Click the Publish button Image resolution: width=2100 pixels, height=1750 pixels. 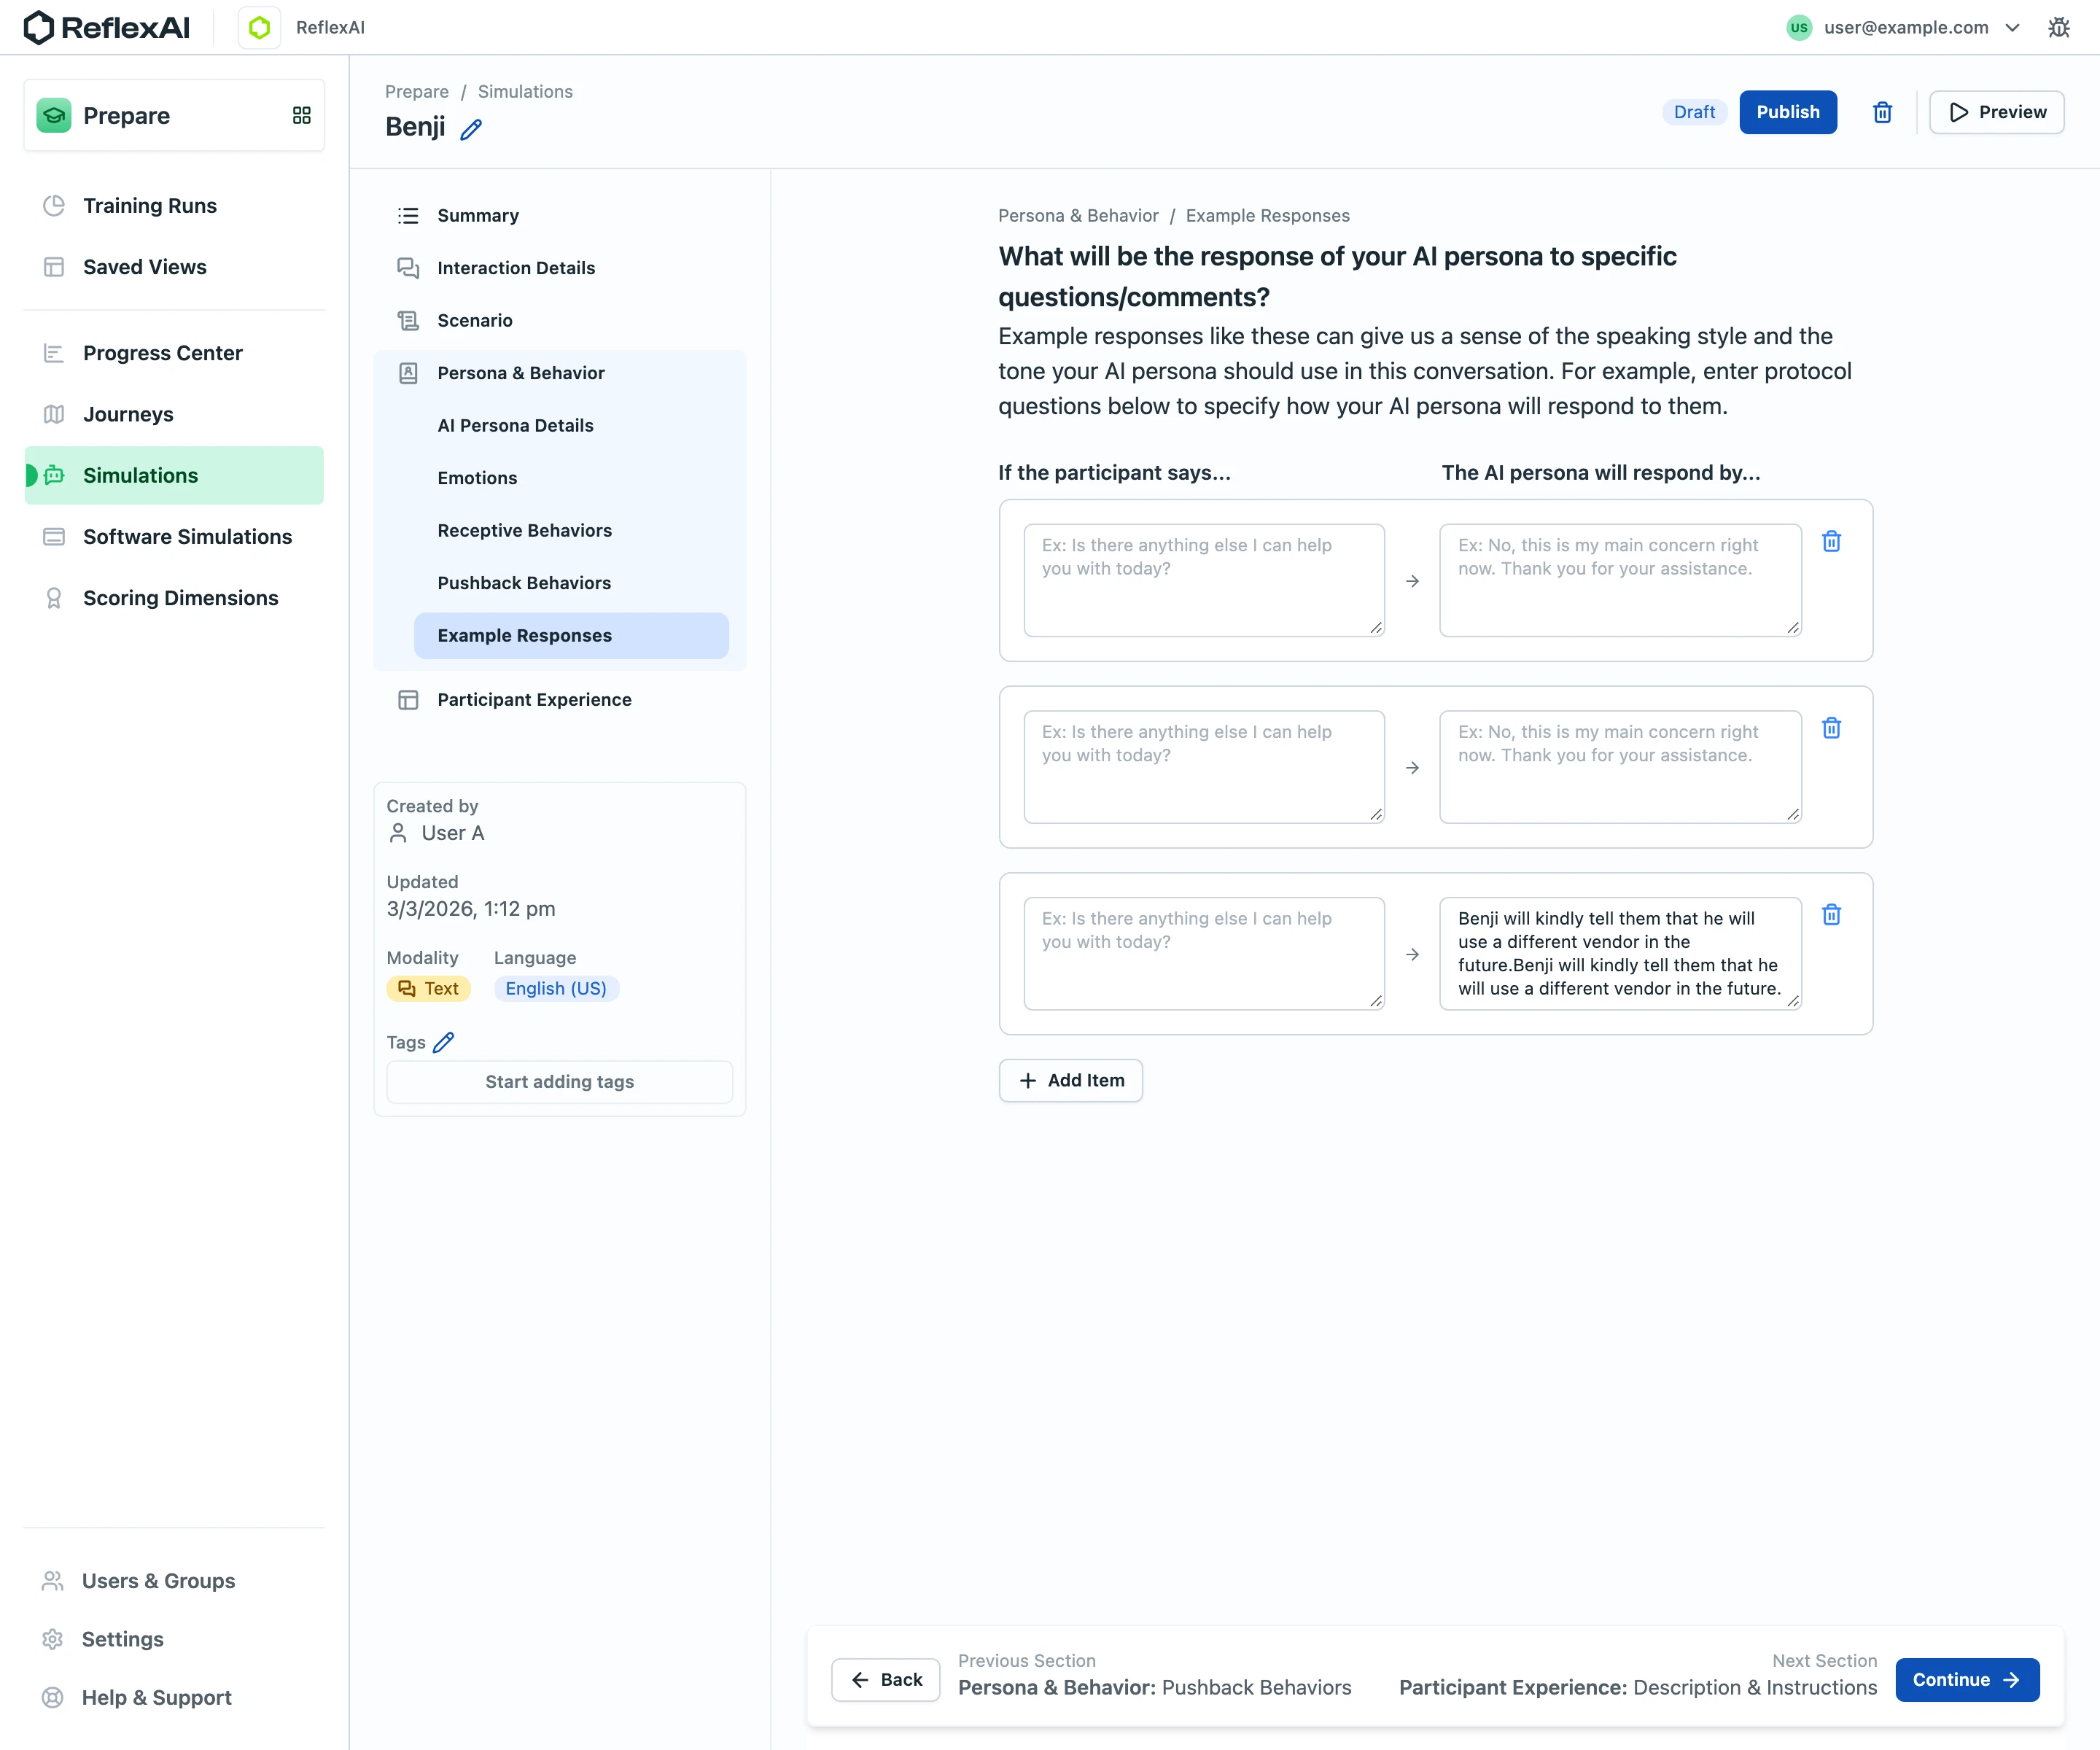(1788, 112)
